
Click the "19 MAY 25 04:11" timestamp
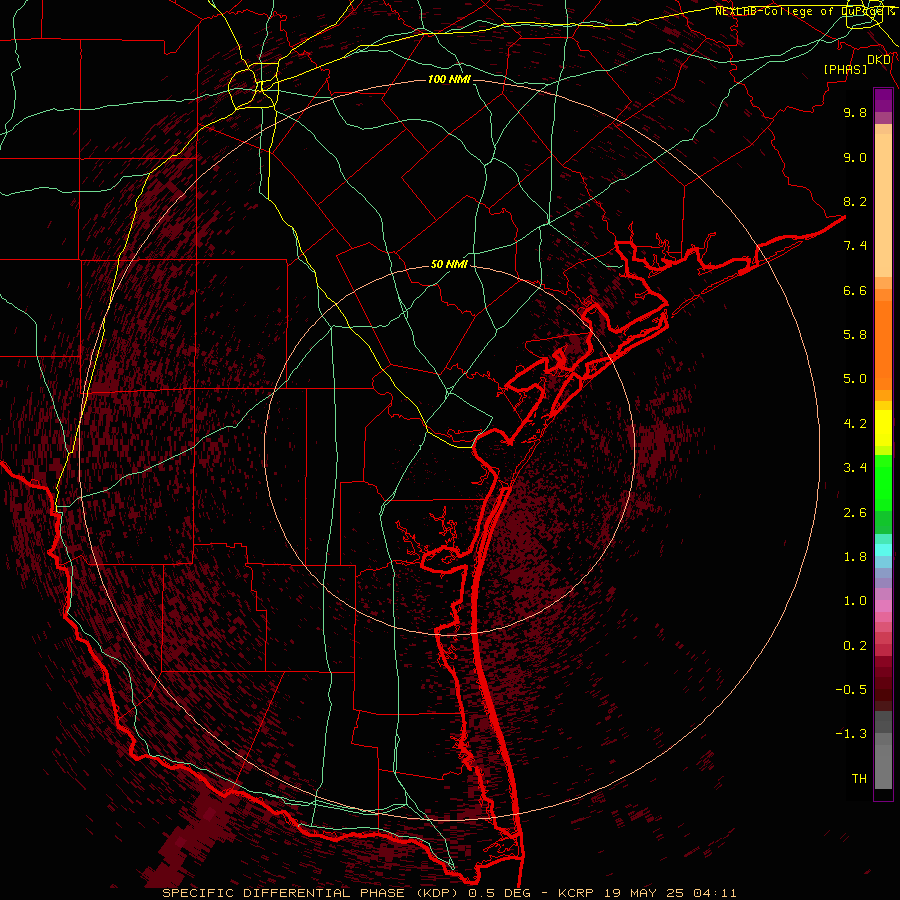(670, 893)
